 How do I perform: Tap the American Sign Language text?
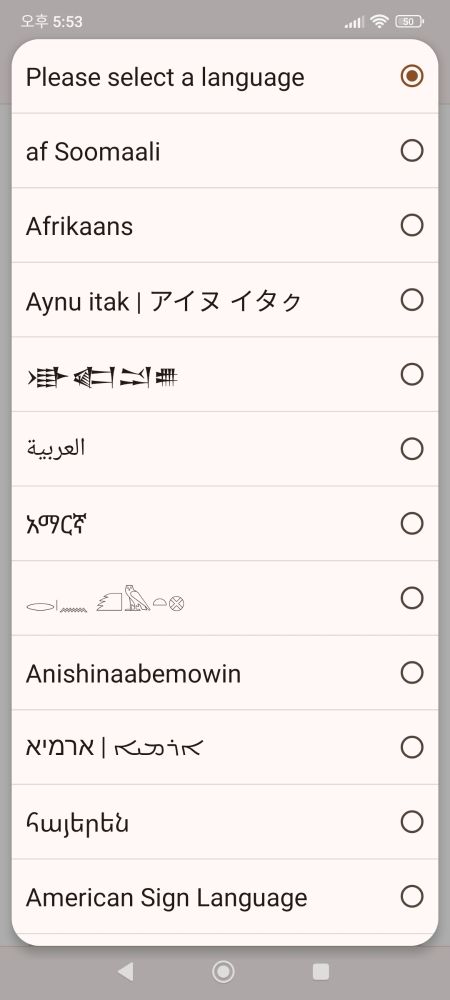click(x=166, y=899)
